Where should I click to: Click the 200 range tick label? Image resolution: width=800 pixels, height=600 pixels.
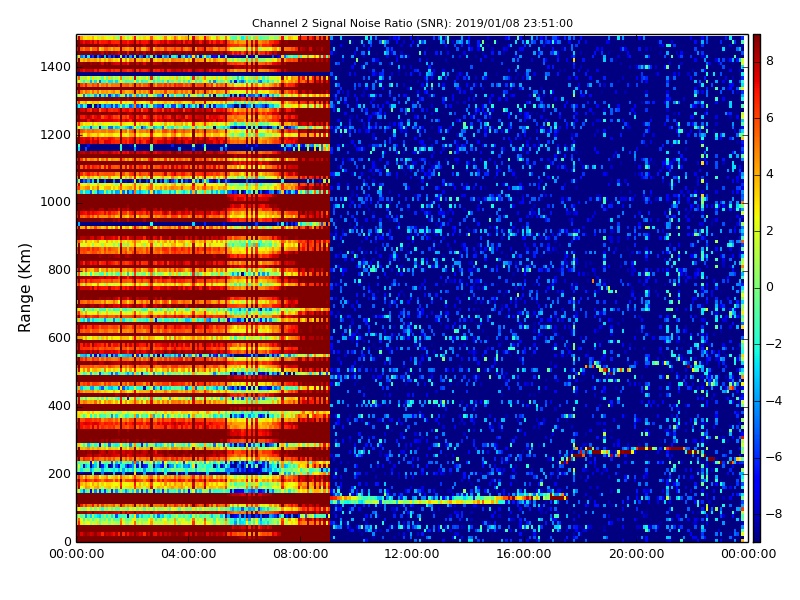59,473
